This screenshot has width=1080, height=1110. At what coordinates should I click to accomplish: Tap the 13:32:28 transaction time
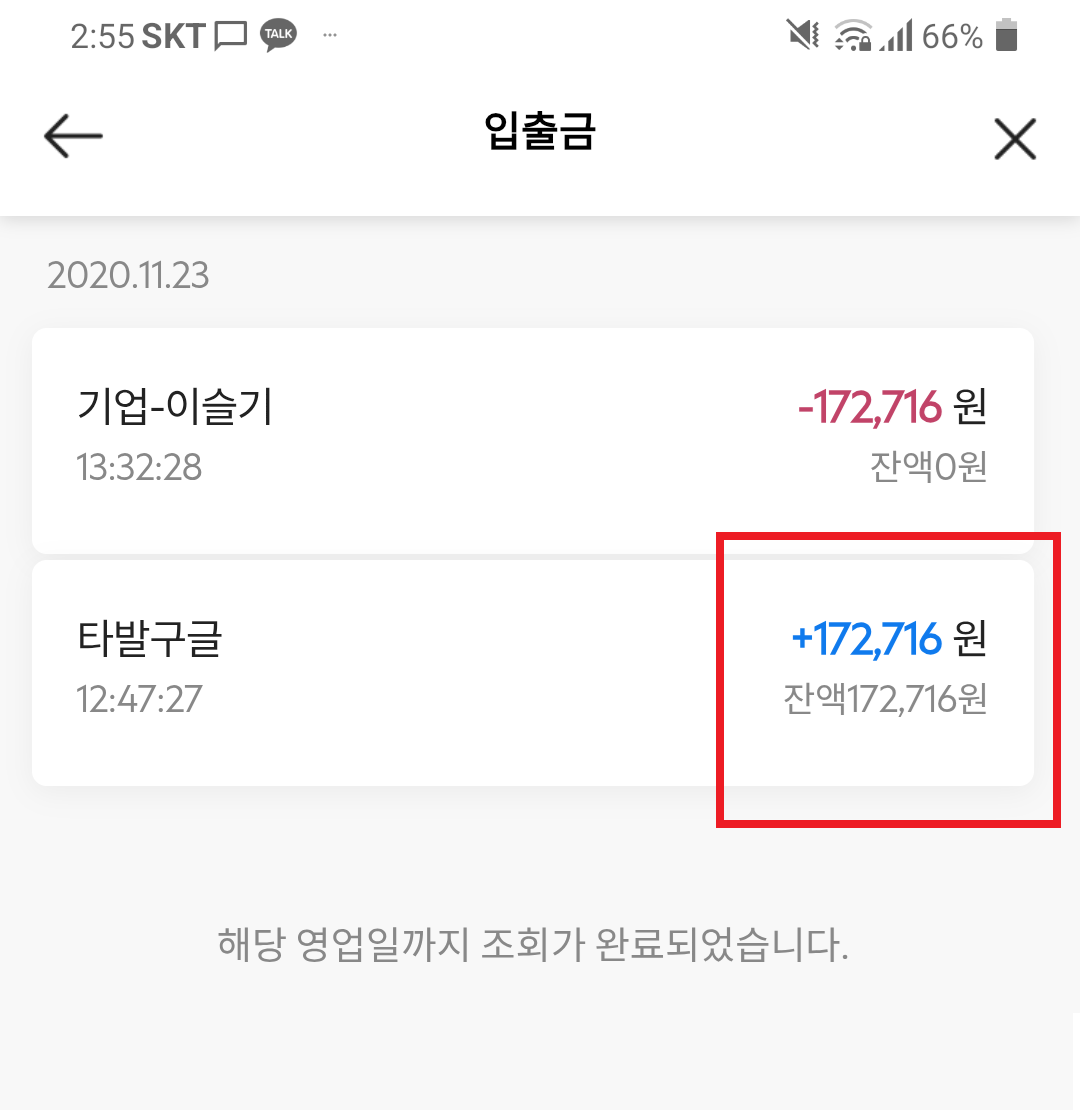[x=139, y=467]
